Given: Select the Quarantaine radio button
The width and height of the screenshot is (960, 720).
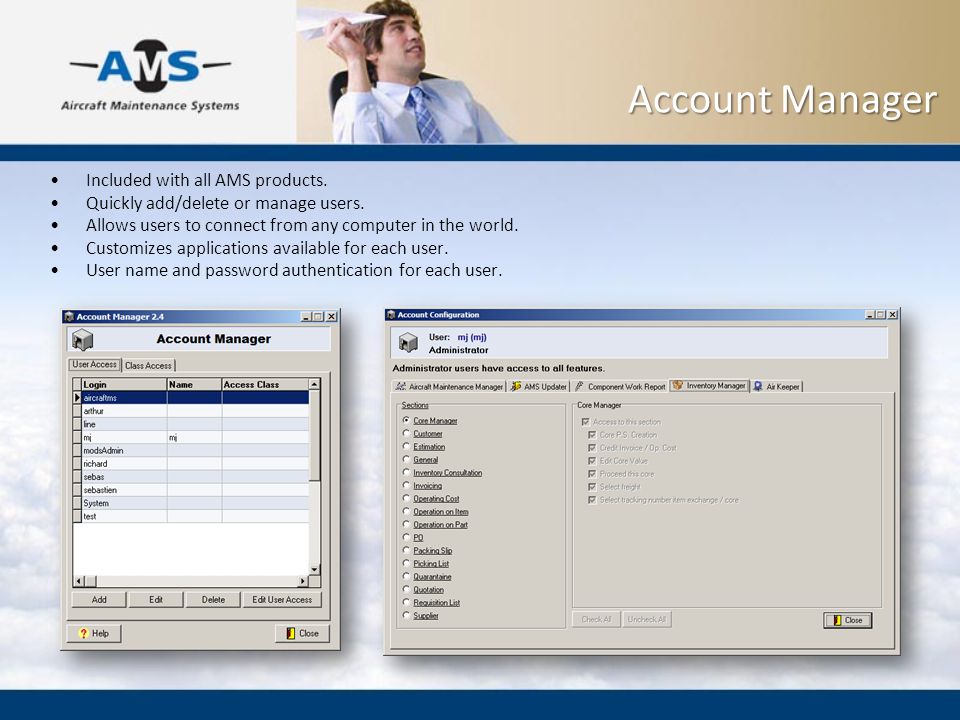Looking at the screenshot, I should 406,576.
